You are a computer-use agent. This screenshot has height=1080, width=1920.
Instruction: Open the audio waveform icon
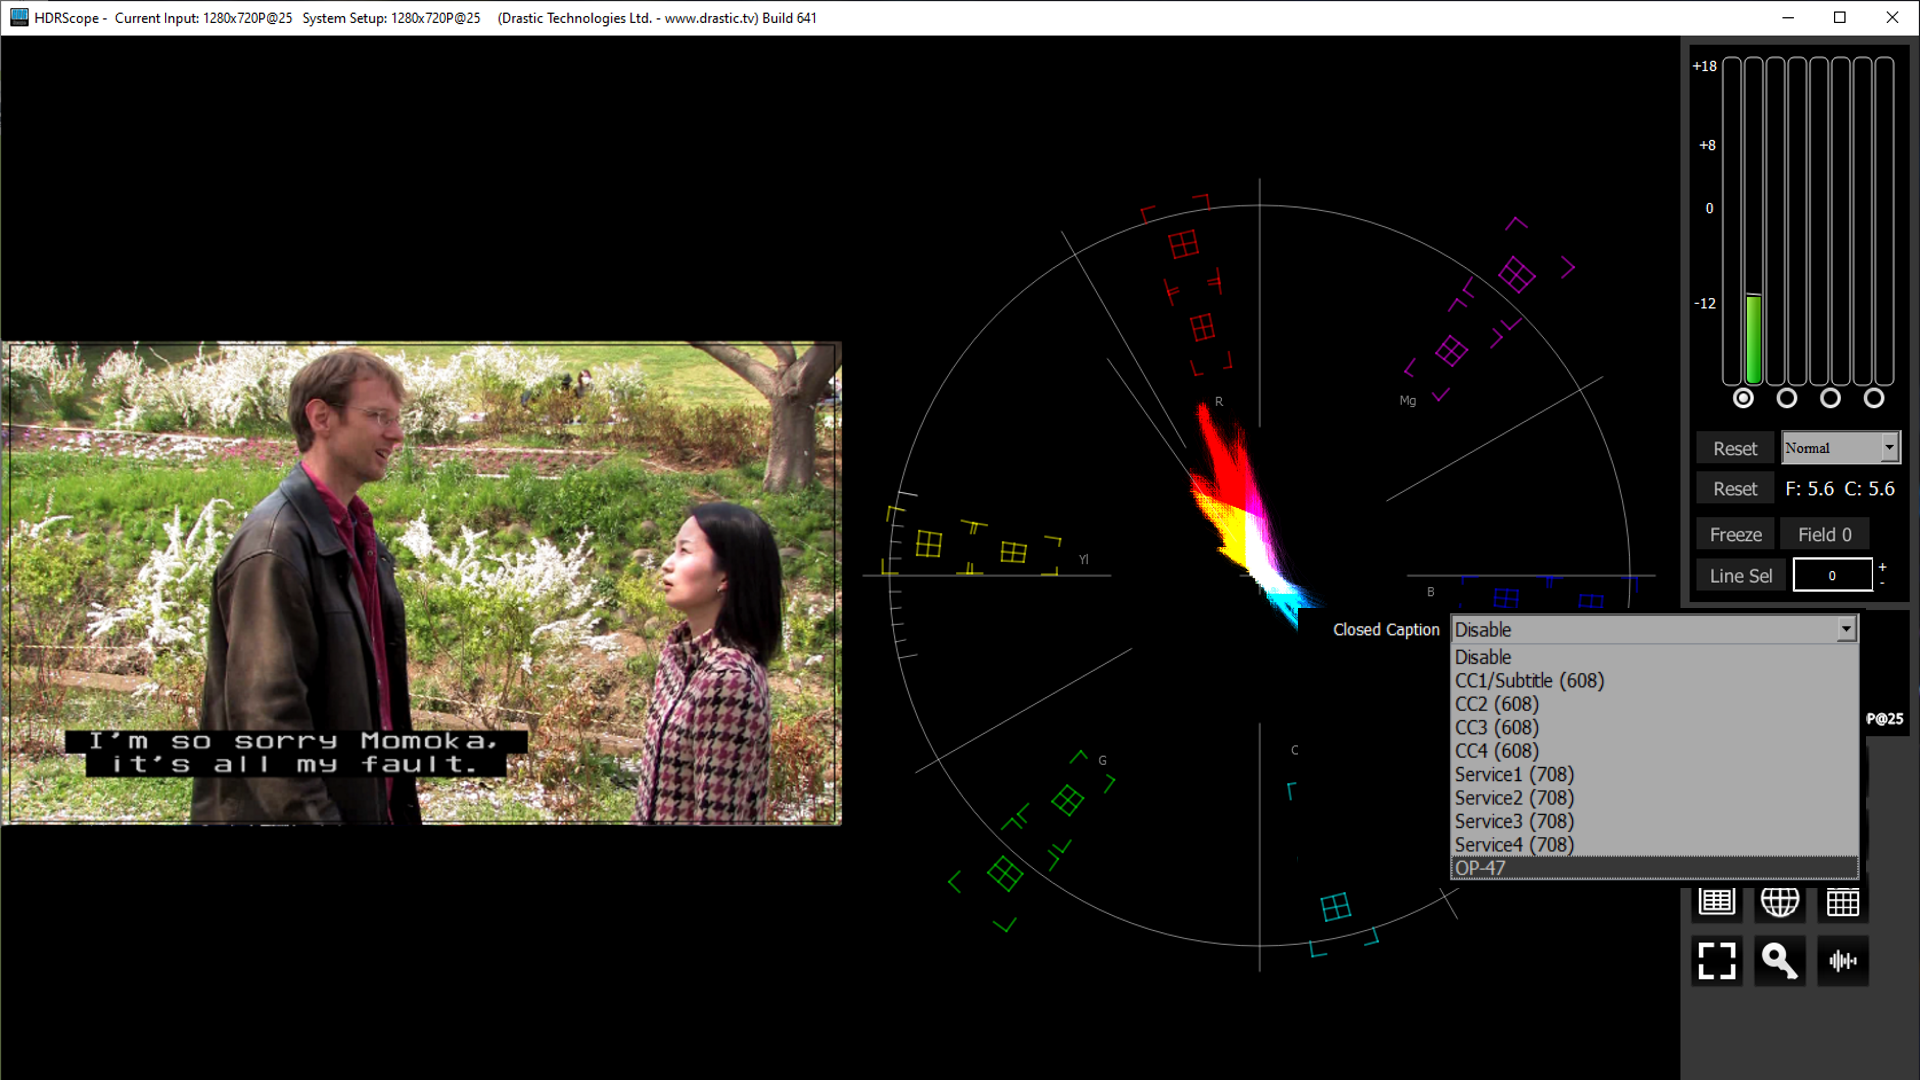point(1842,961)
